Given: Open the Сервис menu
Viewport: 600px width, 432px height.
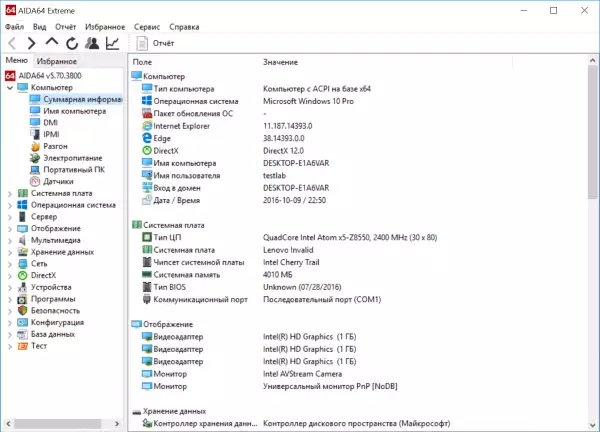Looking at the screenshot, I should [x=147, y=27].
